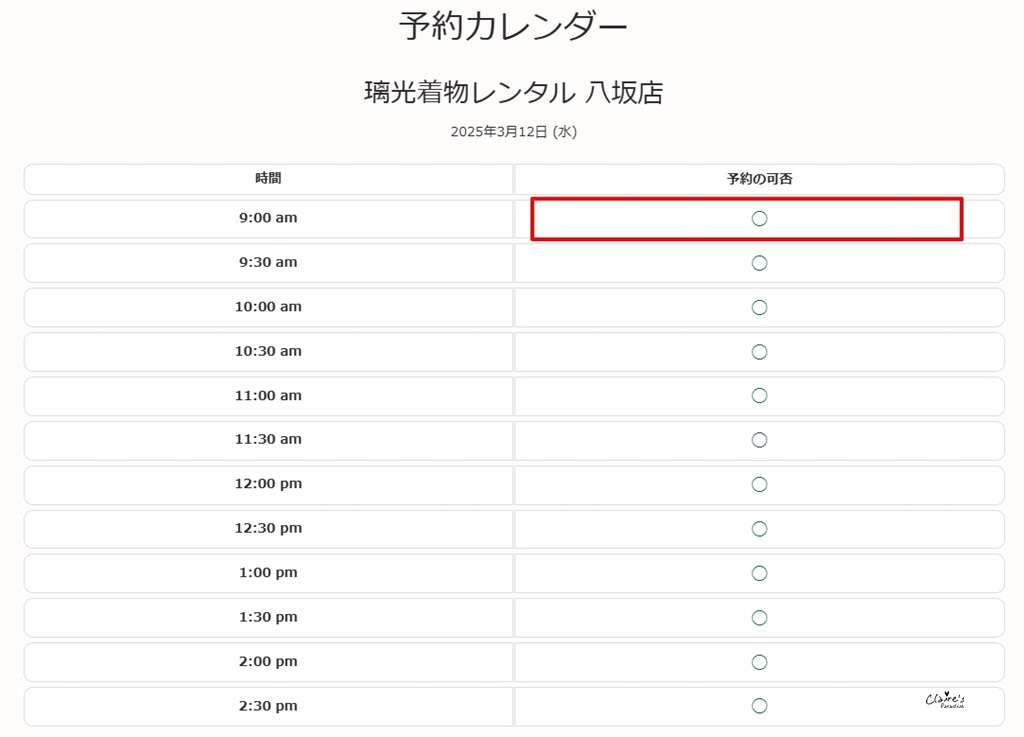The width and height of the screenshot is (1024, 737).
Task: Click the date 2025年3月12日 (水)
Action: click(x=513, y=132)
